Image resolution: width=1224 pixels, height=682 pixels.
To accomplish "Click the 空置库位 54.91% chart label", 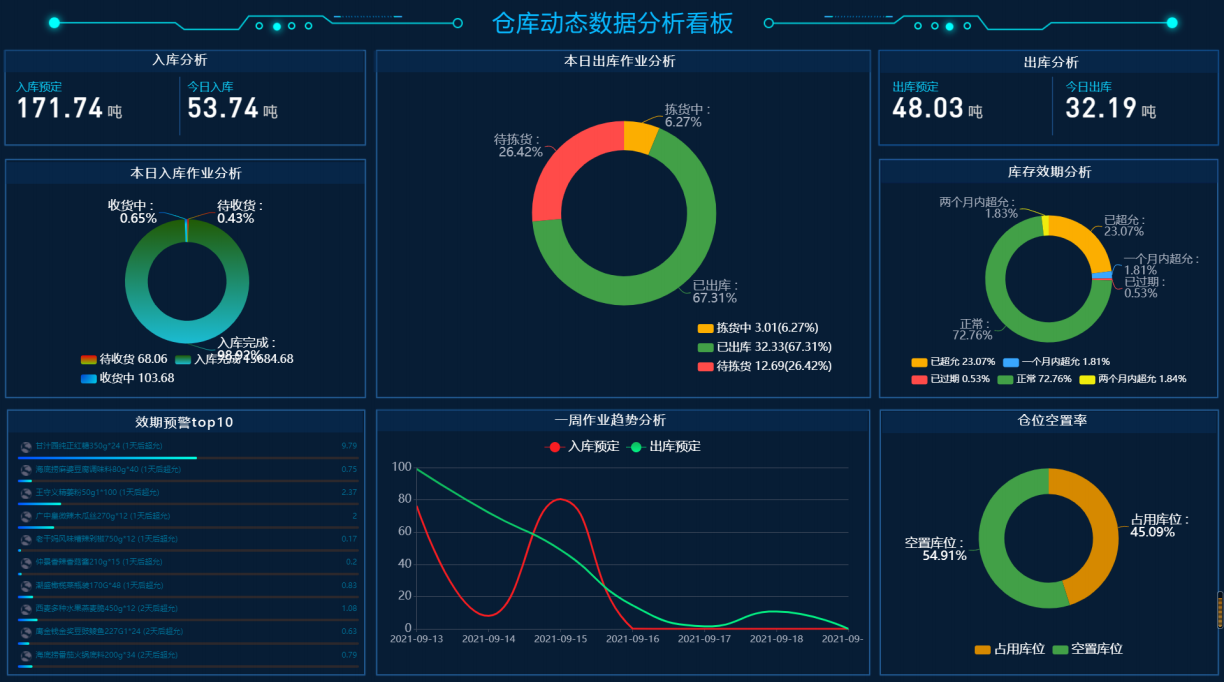I will (936, 549).
